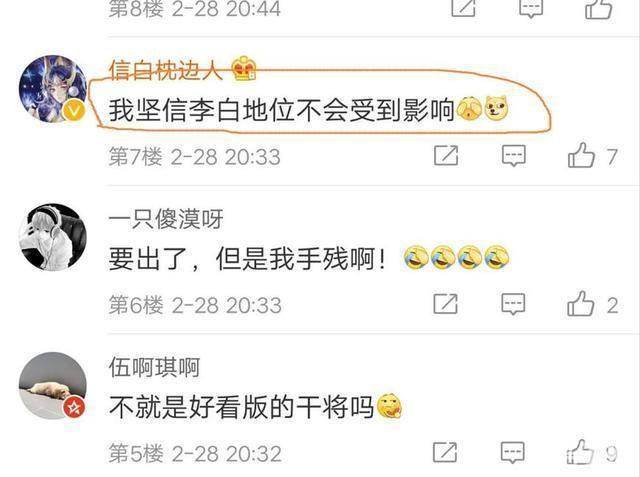Open profile of user 信白枕边人
Screen dimensions: 640x477
(165, 71)
